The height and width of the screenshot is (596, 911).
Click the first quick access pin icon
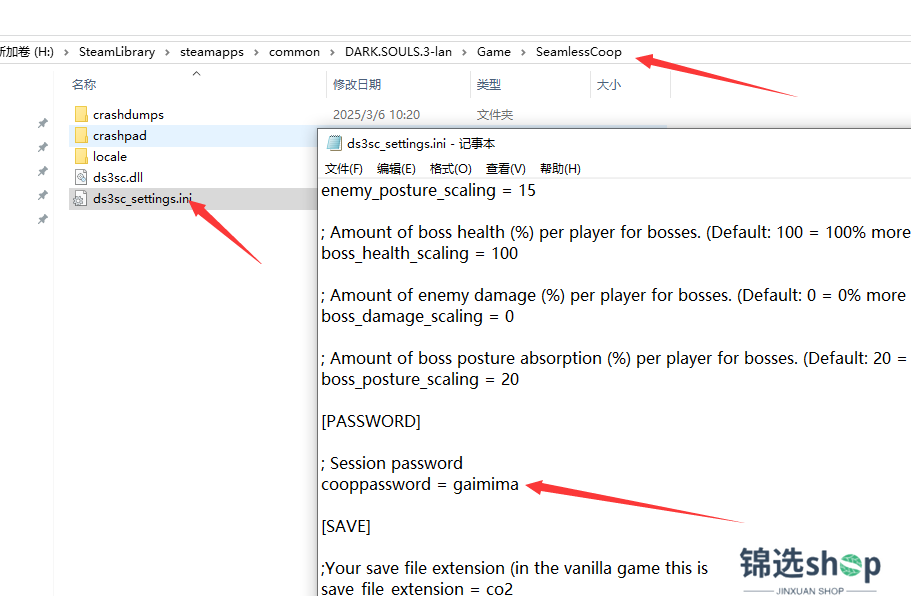[42, 123]
